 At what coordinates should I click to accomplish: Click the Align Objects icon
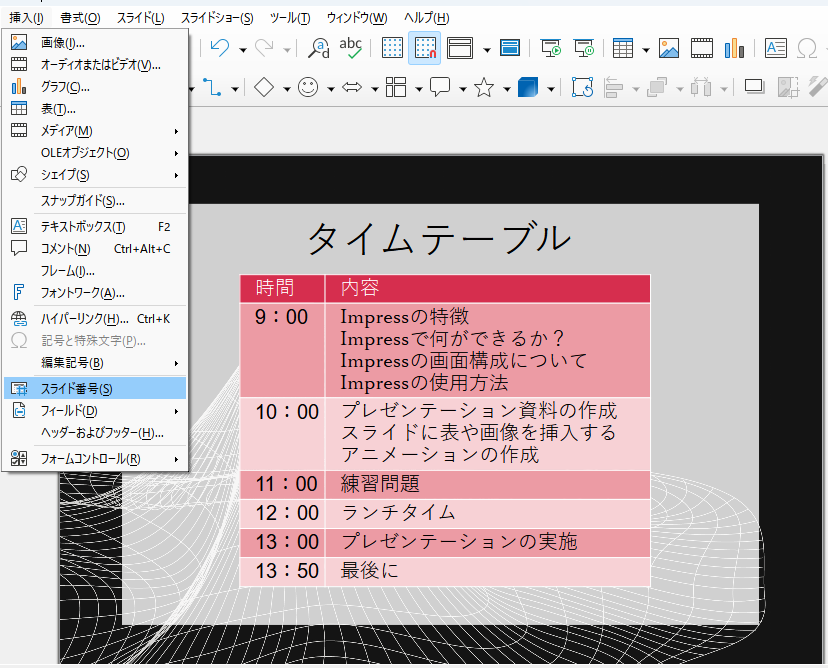(x=613, y=87)
